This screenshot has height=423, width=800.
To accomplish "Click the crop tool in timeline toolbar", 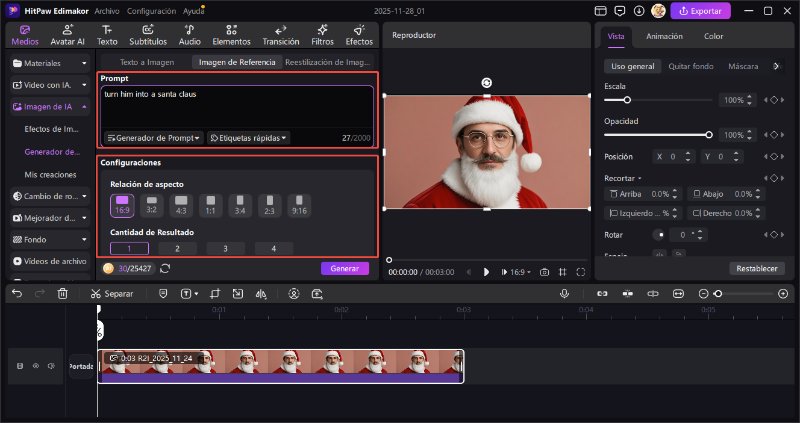I will pos(215,294).
